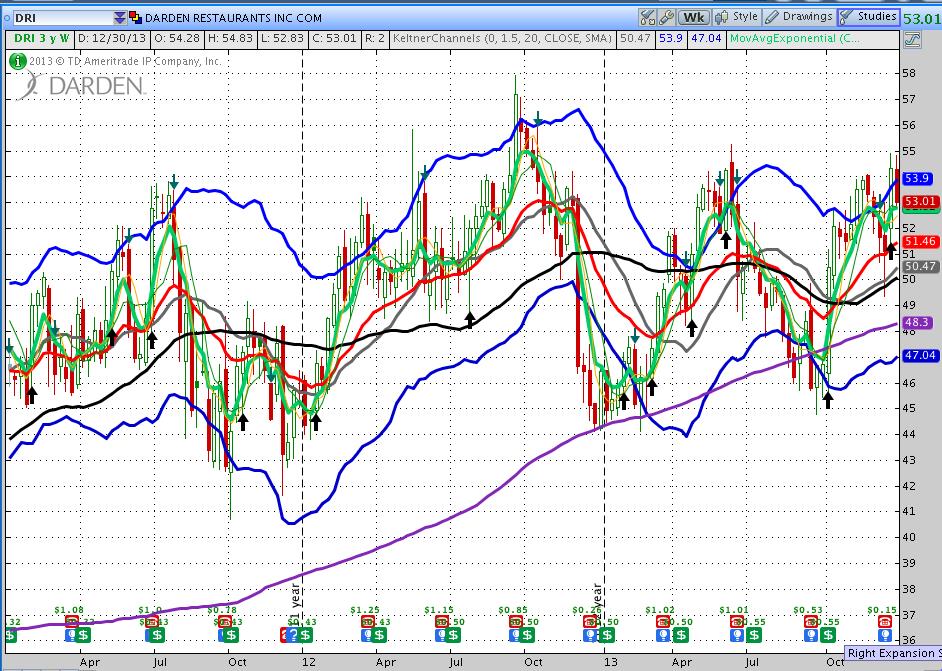The image size is (942, 671).
Task: Open the earnings phone icon under $0.15
Action: [885, 621]
